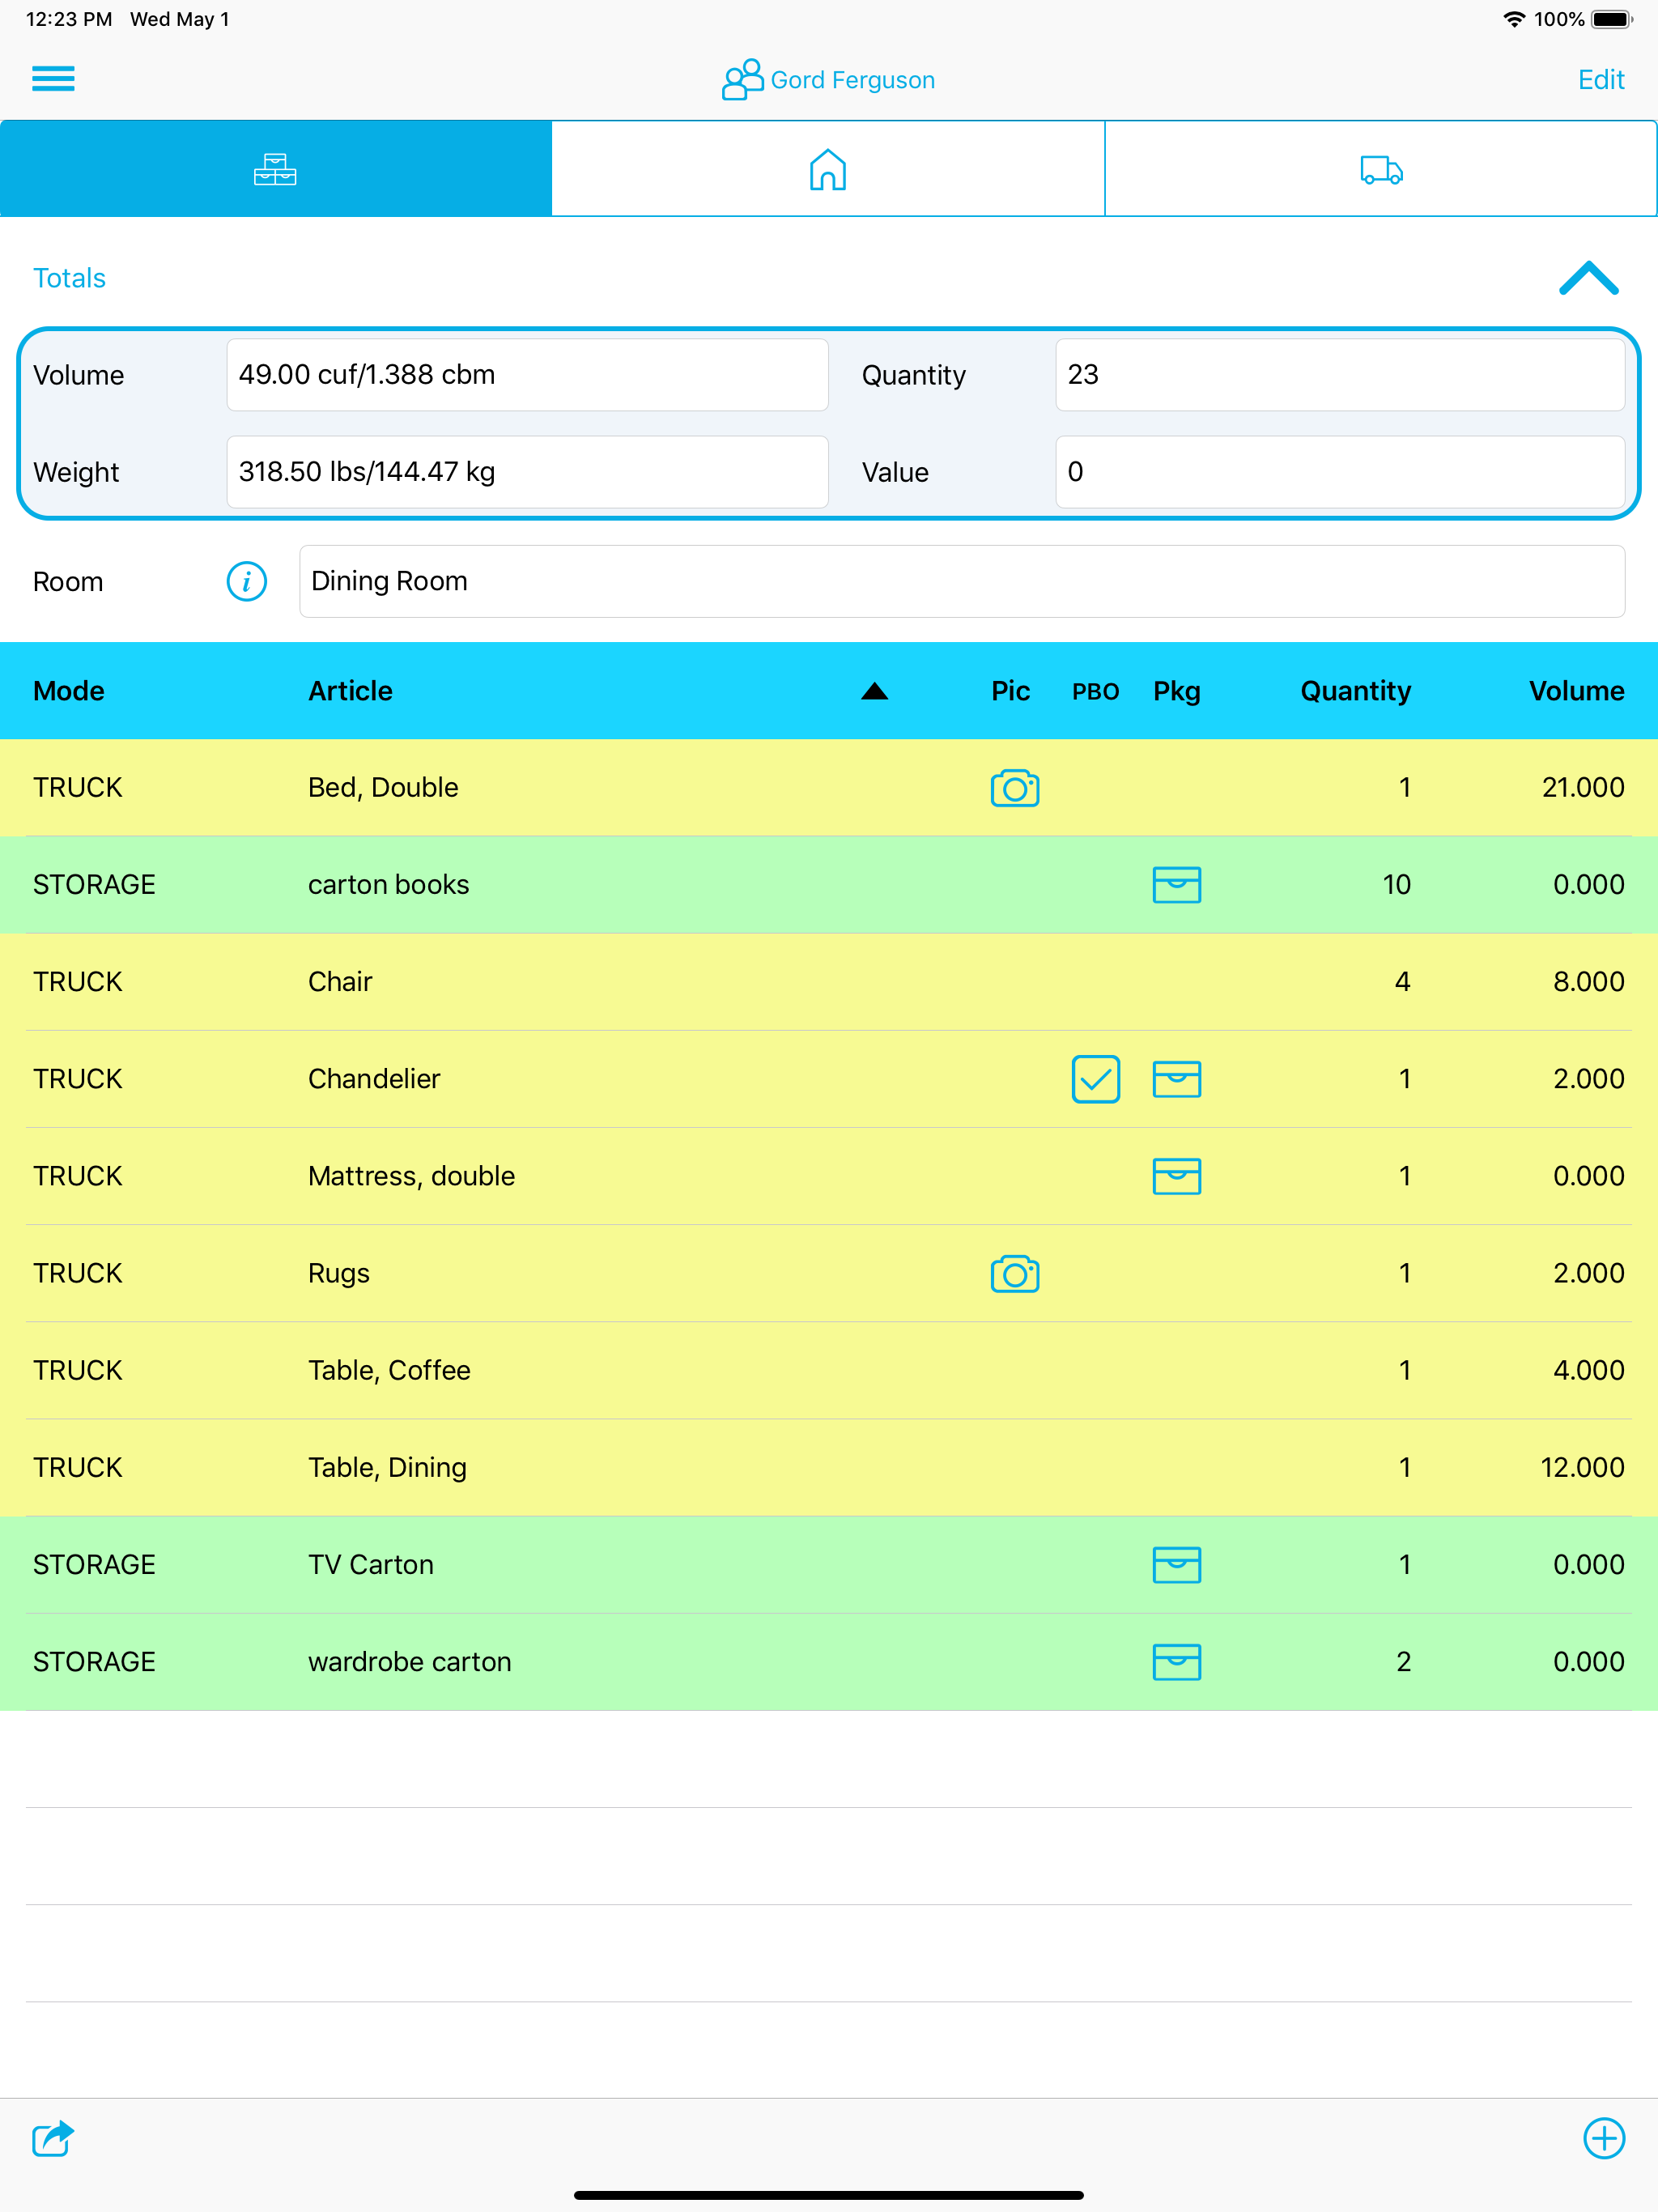Click the Totals label
The width and height of the screenshot is (1658, 2212).
pos(69,278)
